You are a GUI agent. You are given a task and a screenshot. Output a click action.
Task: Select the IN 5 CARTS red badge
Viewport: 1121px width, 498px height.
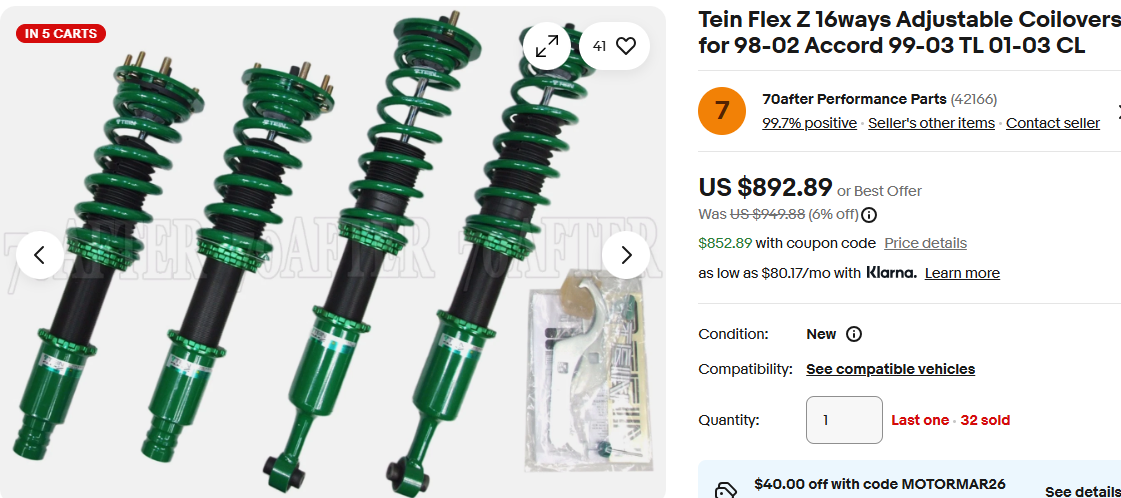click(61, 33)
